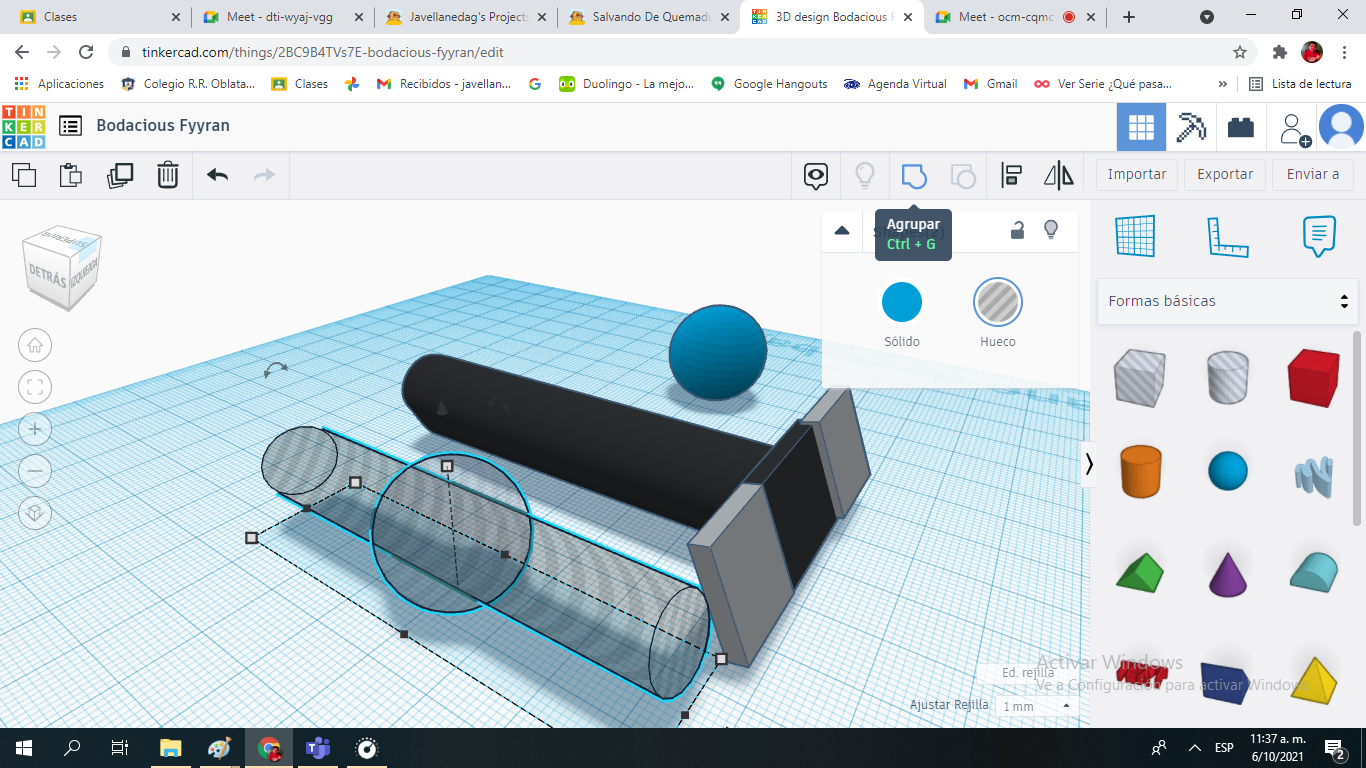Image resolution: width=1366 pixels, height=768 pixels.
Task: Click the Exportar button
Action: pyautogui.click(x=1225, y=174)
